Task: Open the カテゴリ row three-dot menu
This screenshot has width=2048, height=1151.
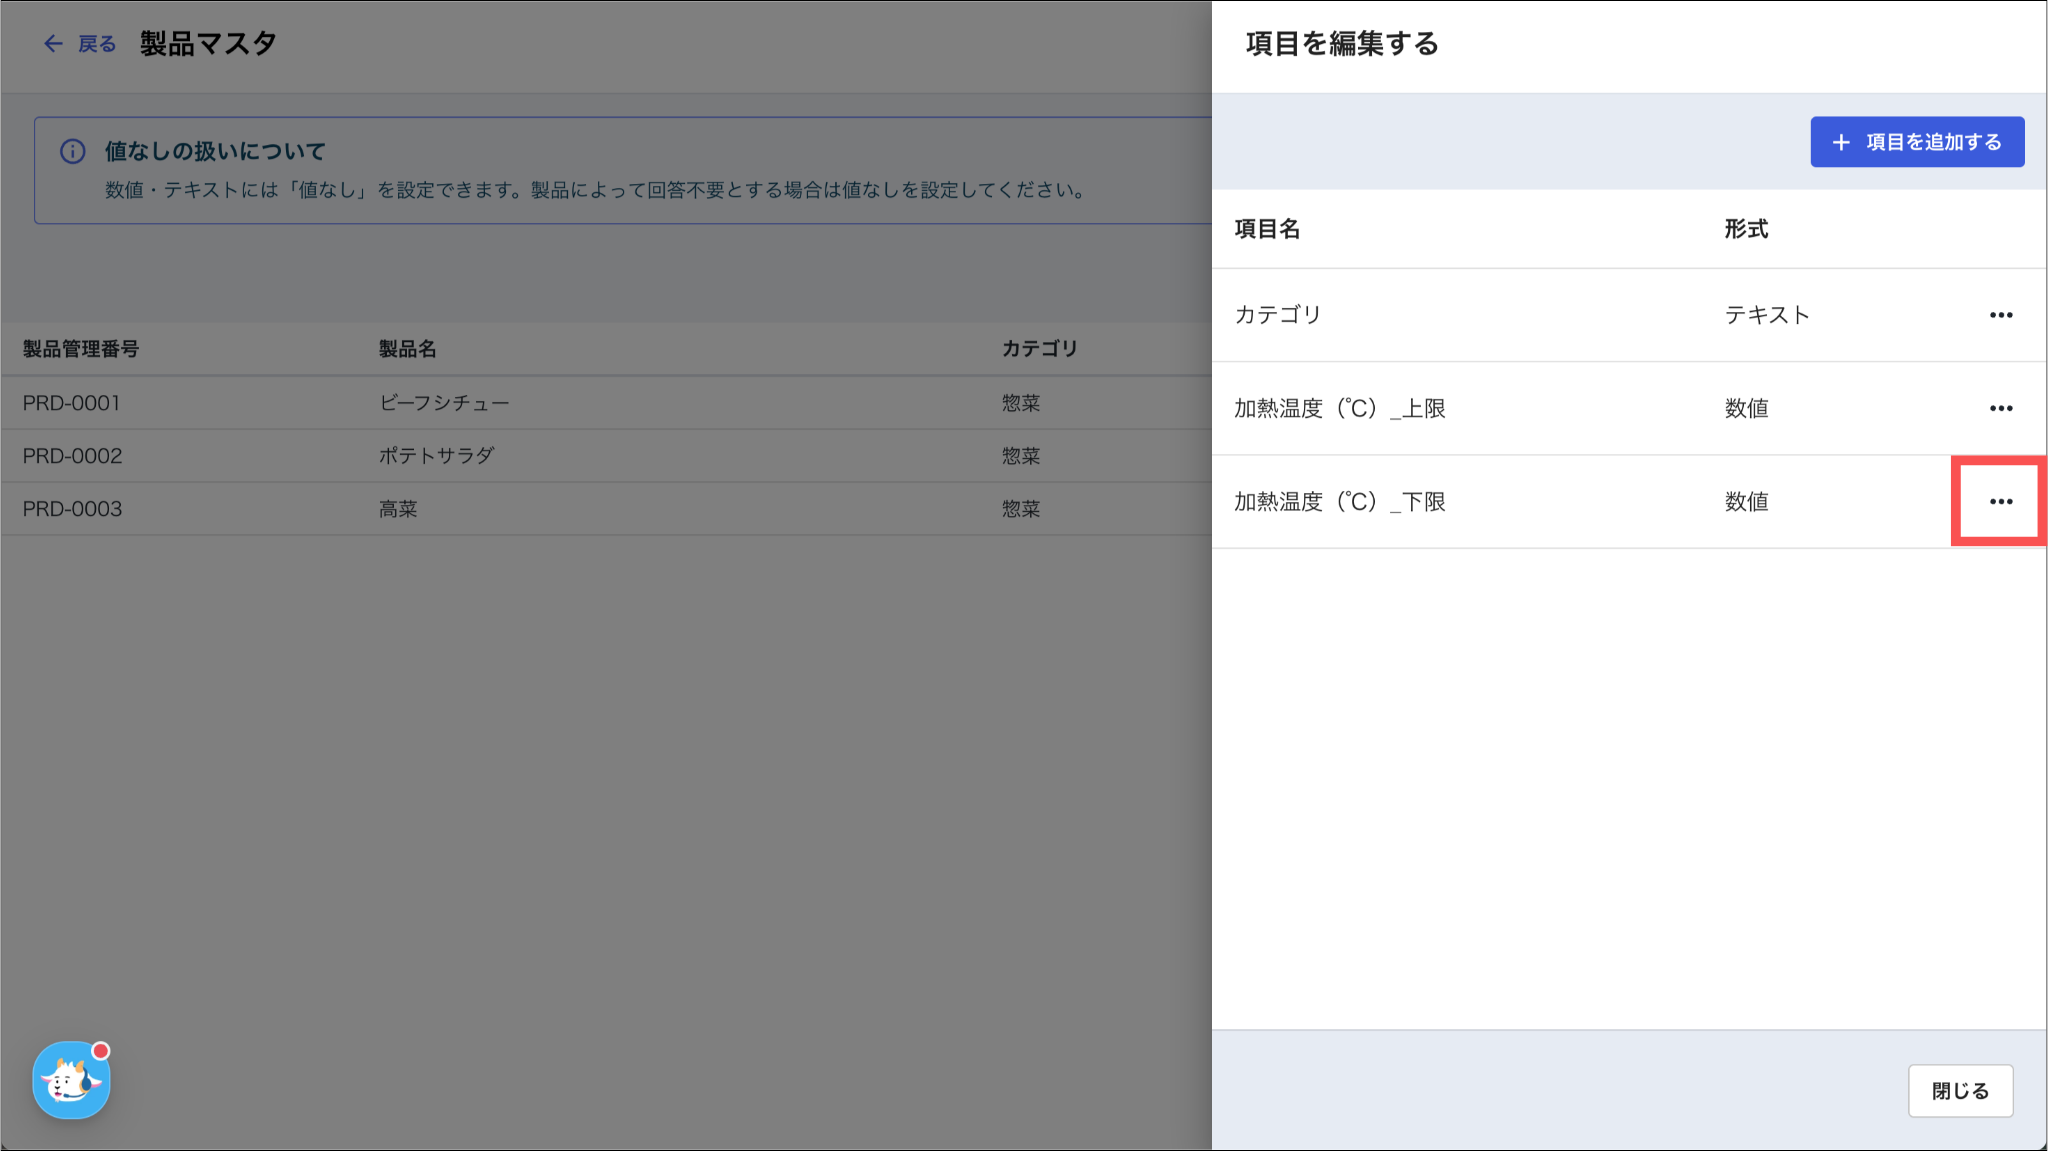Action: (2000, 315)
